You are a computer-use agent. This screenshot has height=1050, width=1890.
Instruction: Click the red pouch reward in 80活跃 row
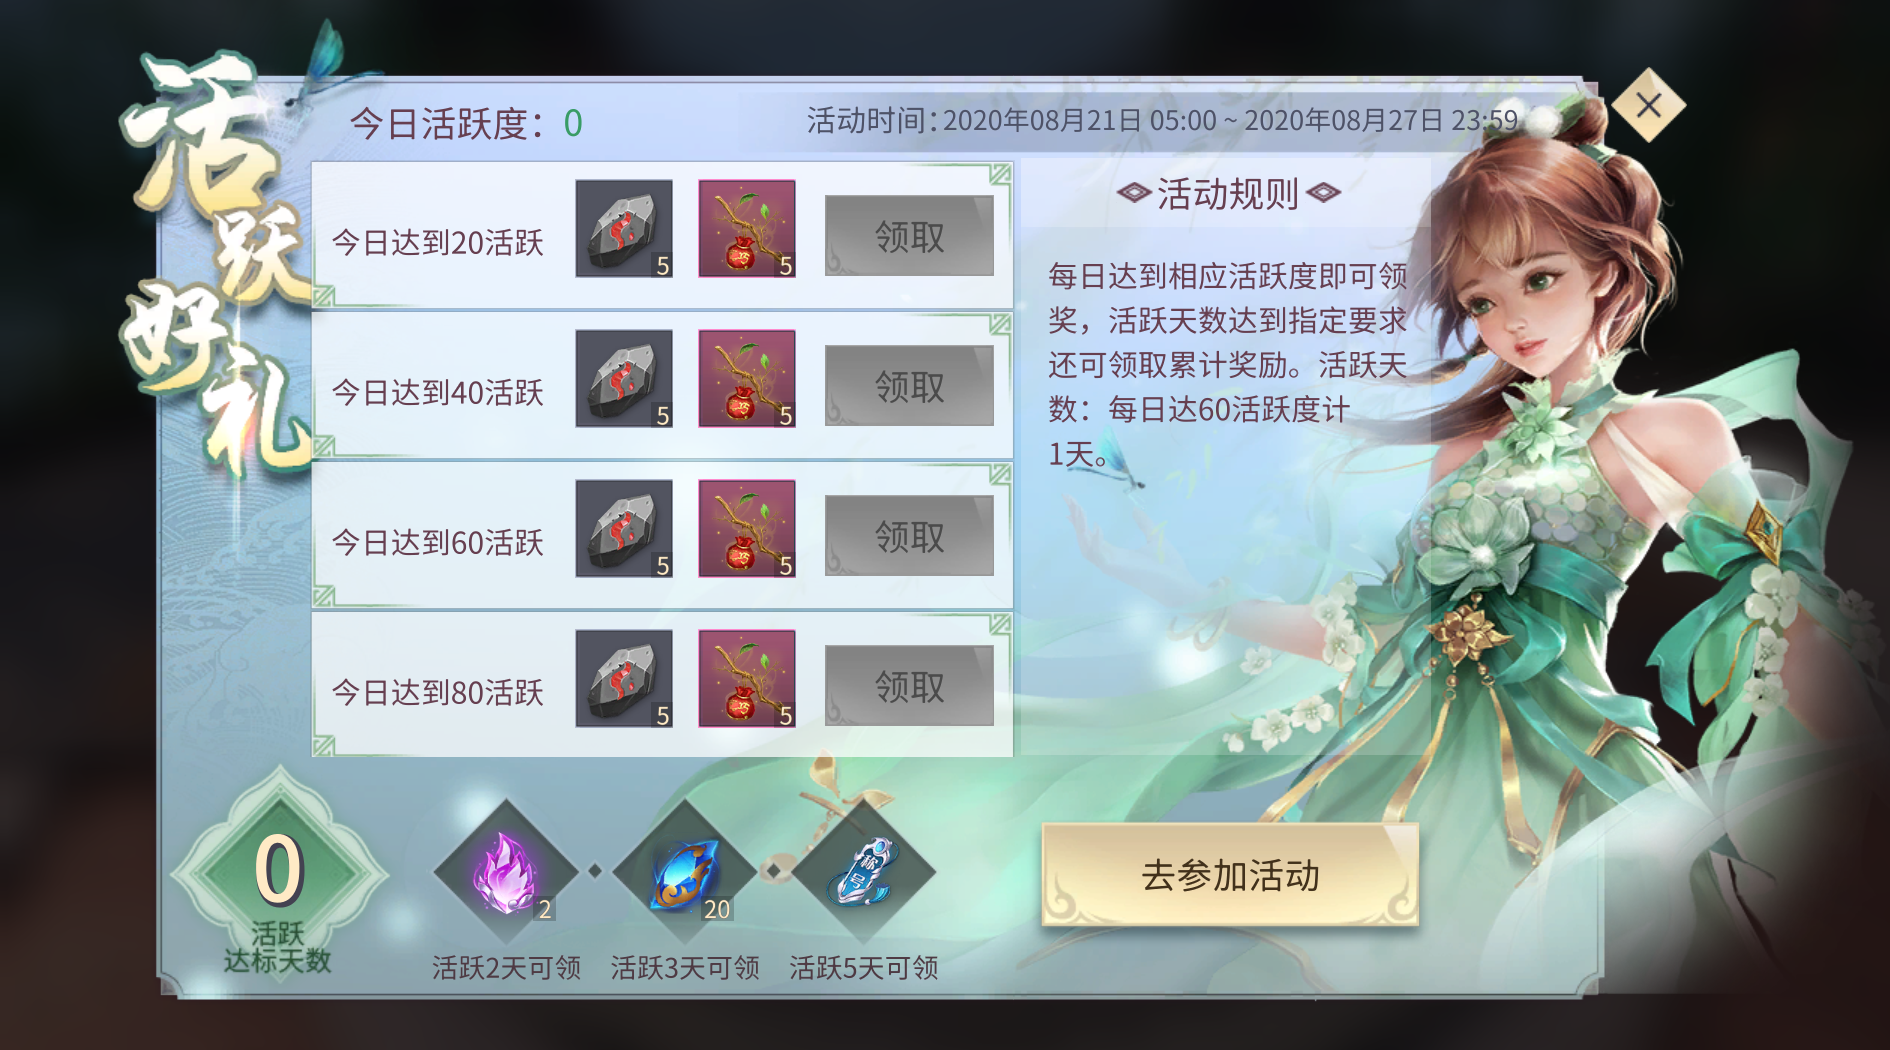(x=747, y=679)
